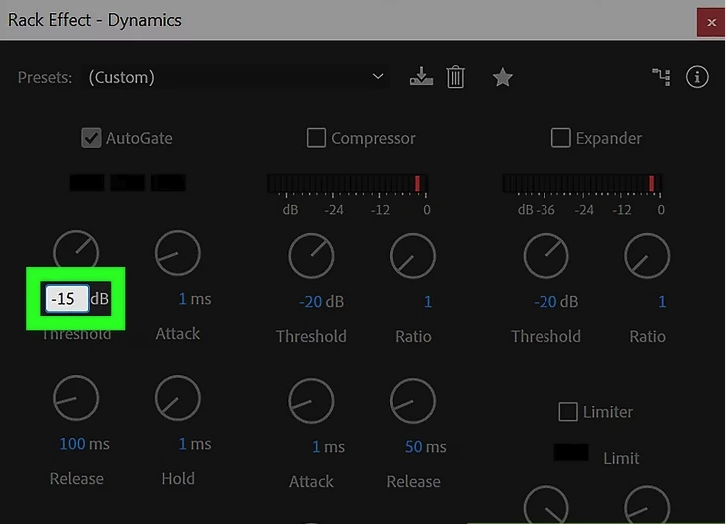The height and width of the screenshot is (524, 726).
Task: Click the save preset icon
Action: pos(422,77)
